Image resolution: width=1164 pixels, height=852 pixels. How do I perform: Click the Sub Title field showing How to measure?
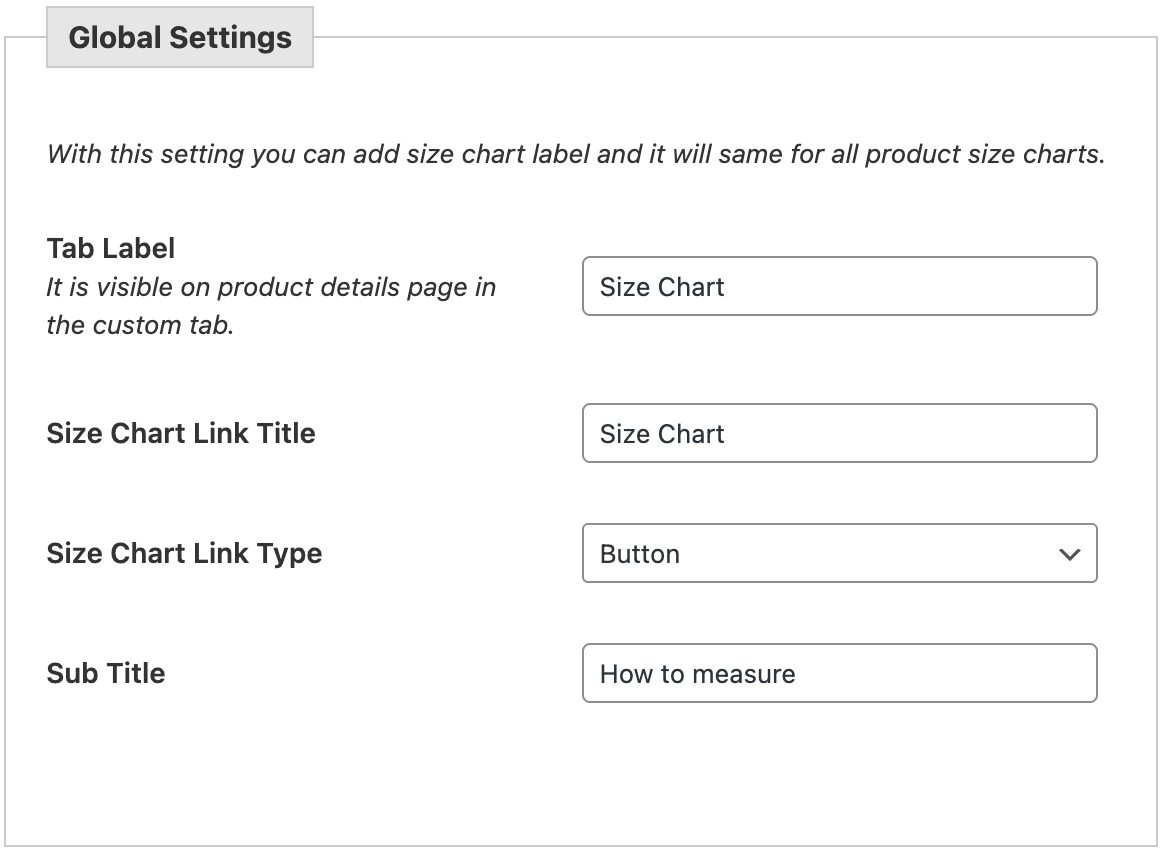click(840, 673)
